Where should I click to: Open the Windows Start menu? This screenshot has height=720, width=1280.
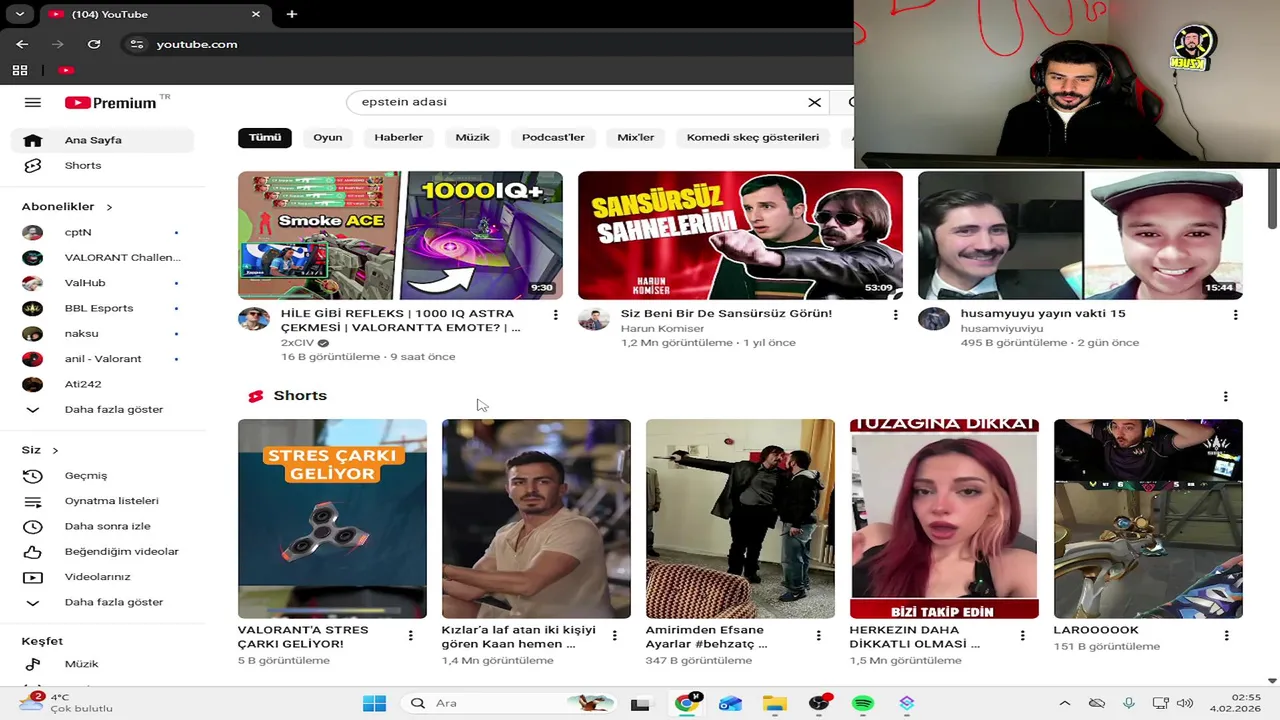click(x=374, y=703)
